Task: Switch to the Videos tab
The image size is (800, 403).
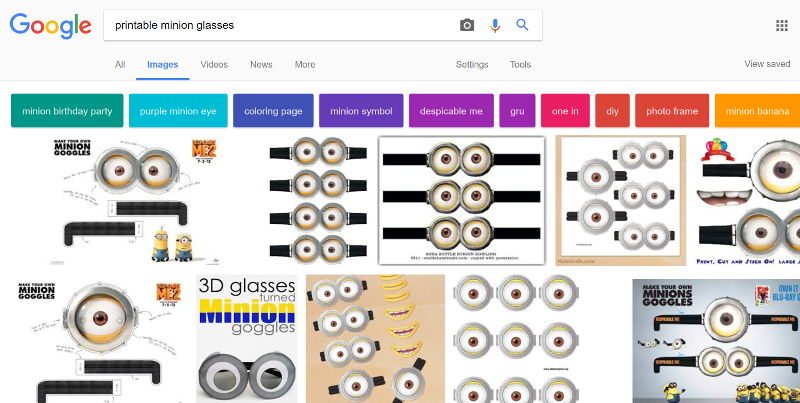Action: pyautogui.click(x=214, y=65)
